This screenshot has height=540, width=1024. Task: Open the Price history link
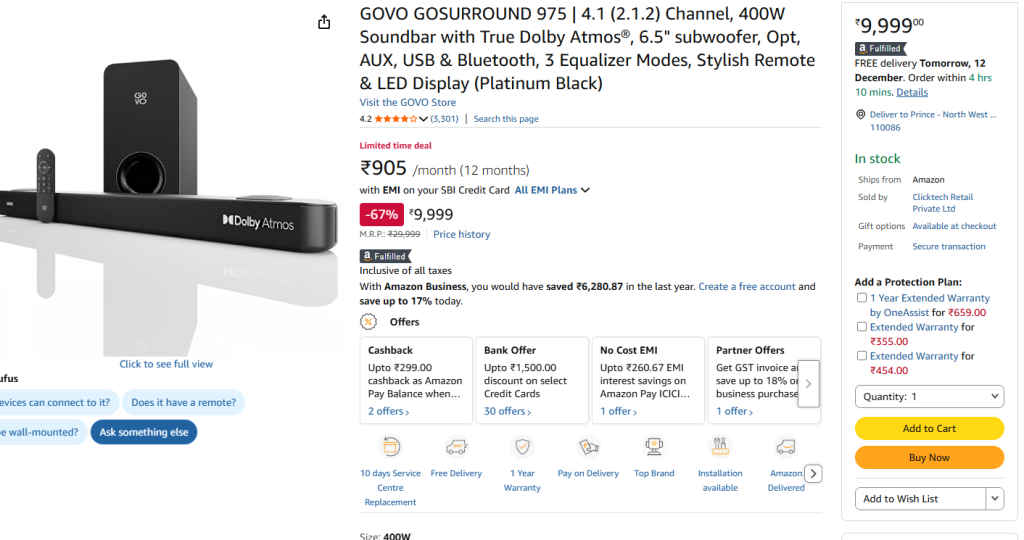(x=461, y=234)
